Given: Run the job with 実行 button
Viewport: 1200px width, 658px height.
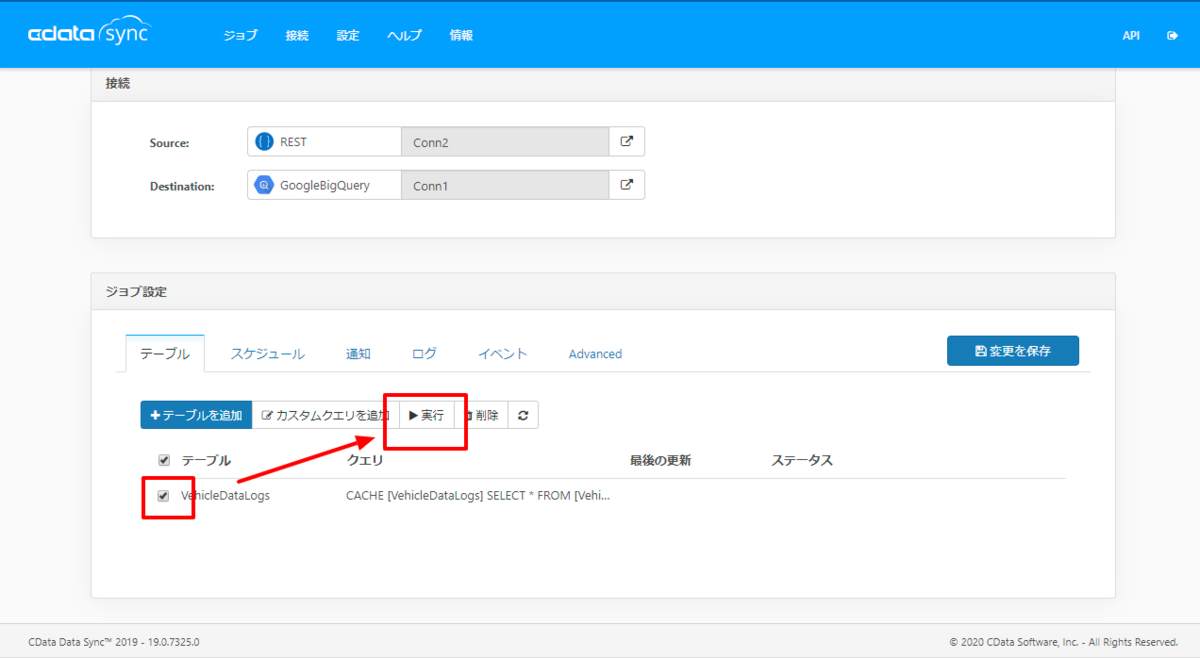Looking at the screenshot, I should point(427,415).
